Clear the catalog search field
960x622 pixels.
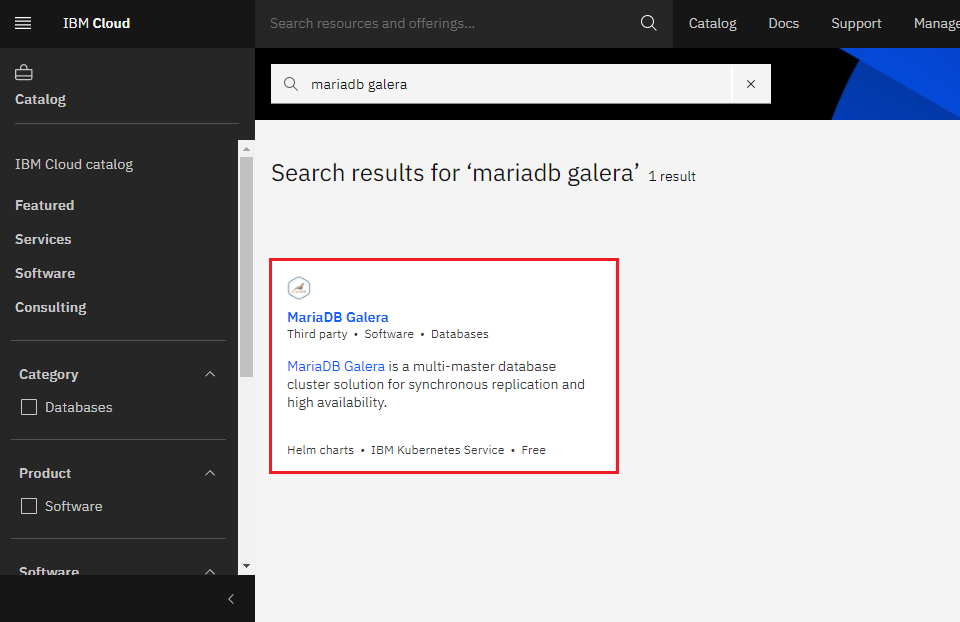tap(751, 84)
